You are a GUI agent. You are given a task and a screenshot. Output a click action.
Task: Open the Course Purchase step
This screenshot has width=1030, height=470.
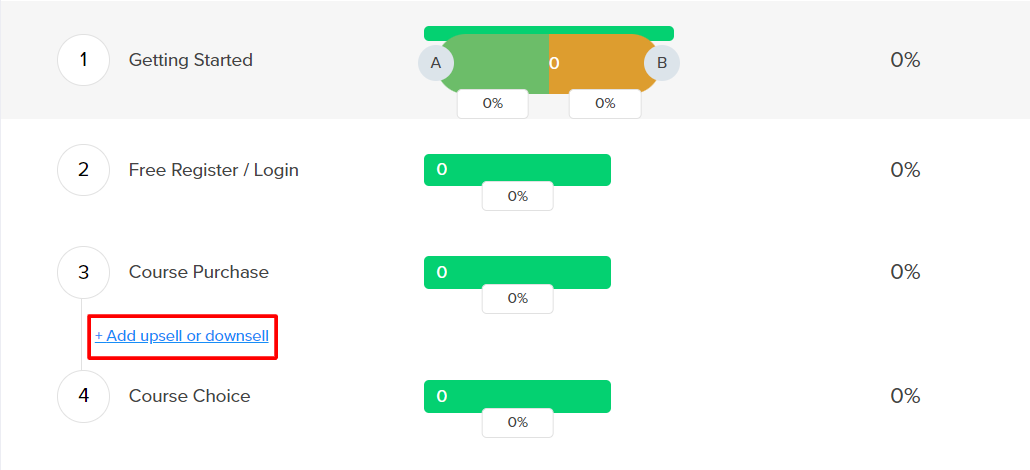(199, 272)
